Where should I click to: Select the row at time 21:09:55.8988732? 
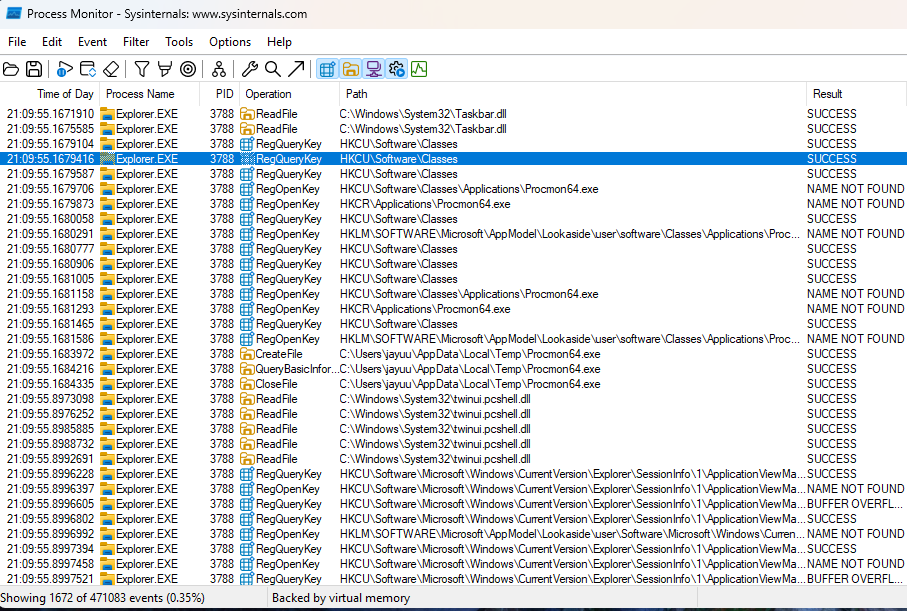coord(454,444)
